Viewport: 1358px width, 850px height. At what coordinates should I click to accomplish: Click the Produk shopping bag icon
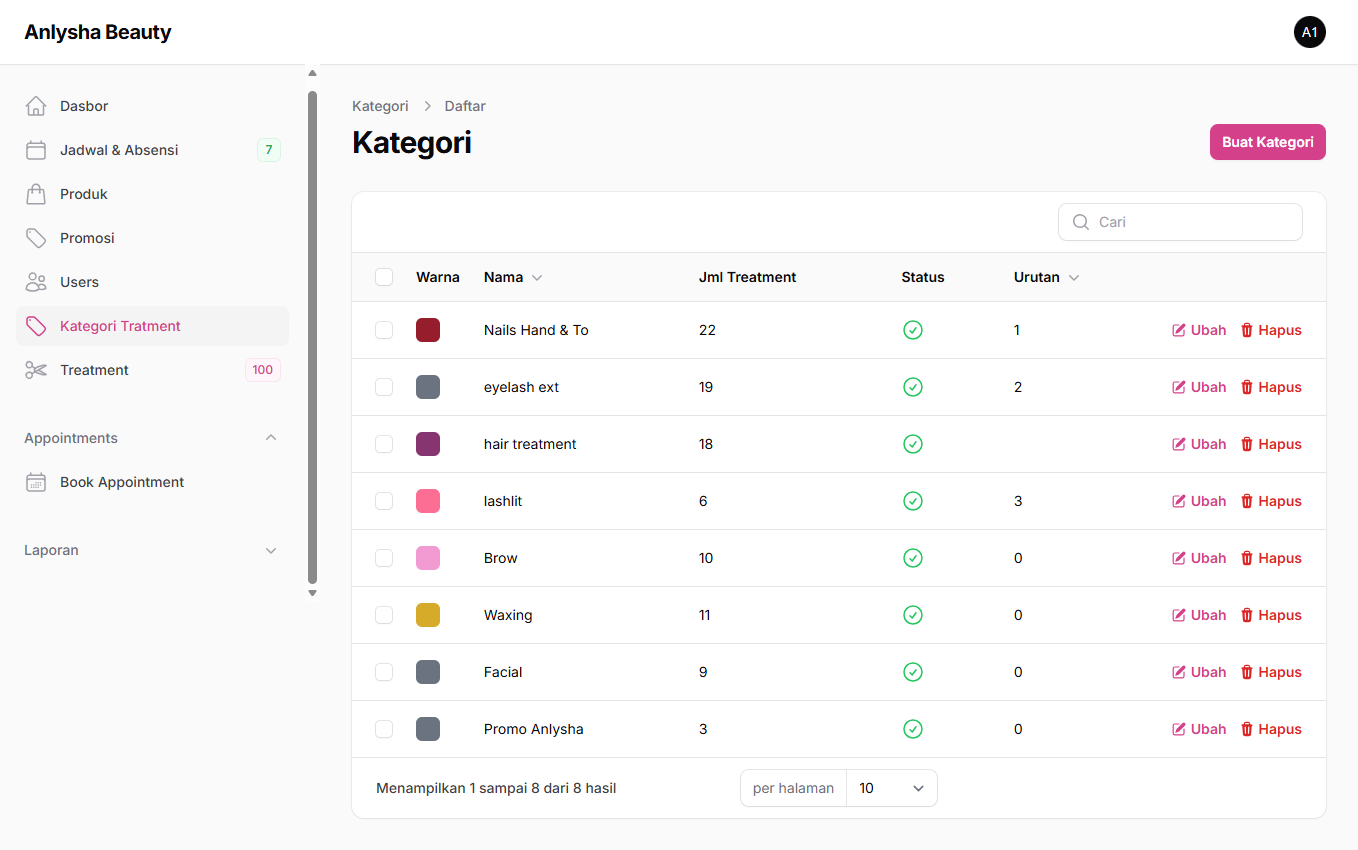pyautogui.click(x=36, y=194)
